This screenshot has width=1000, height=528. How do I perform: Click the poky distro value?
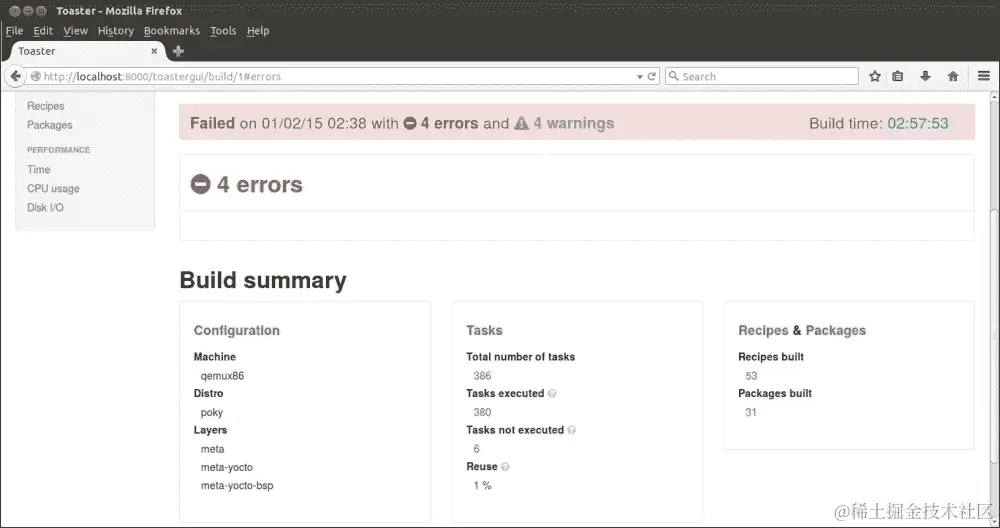[x=212, y=413]
